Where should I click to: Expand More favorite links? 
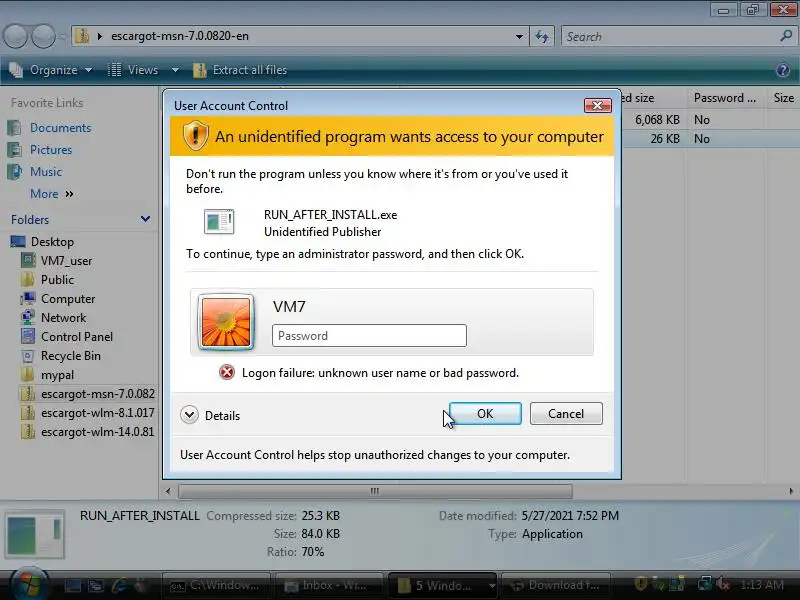[52, 194]
